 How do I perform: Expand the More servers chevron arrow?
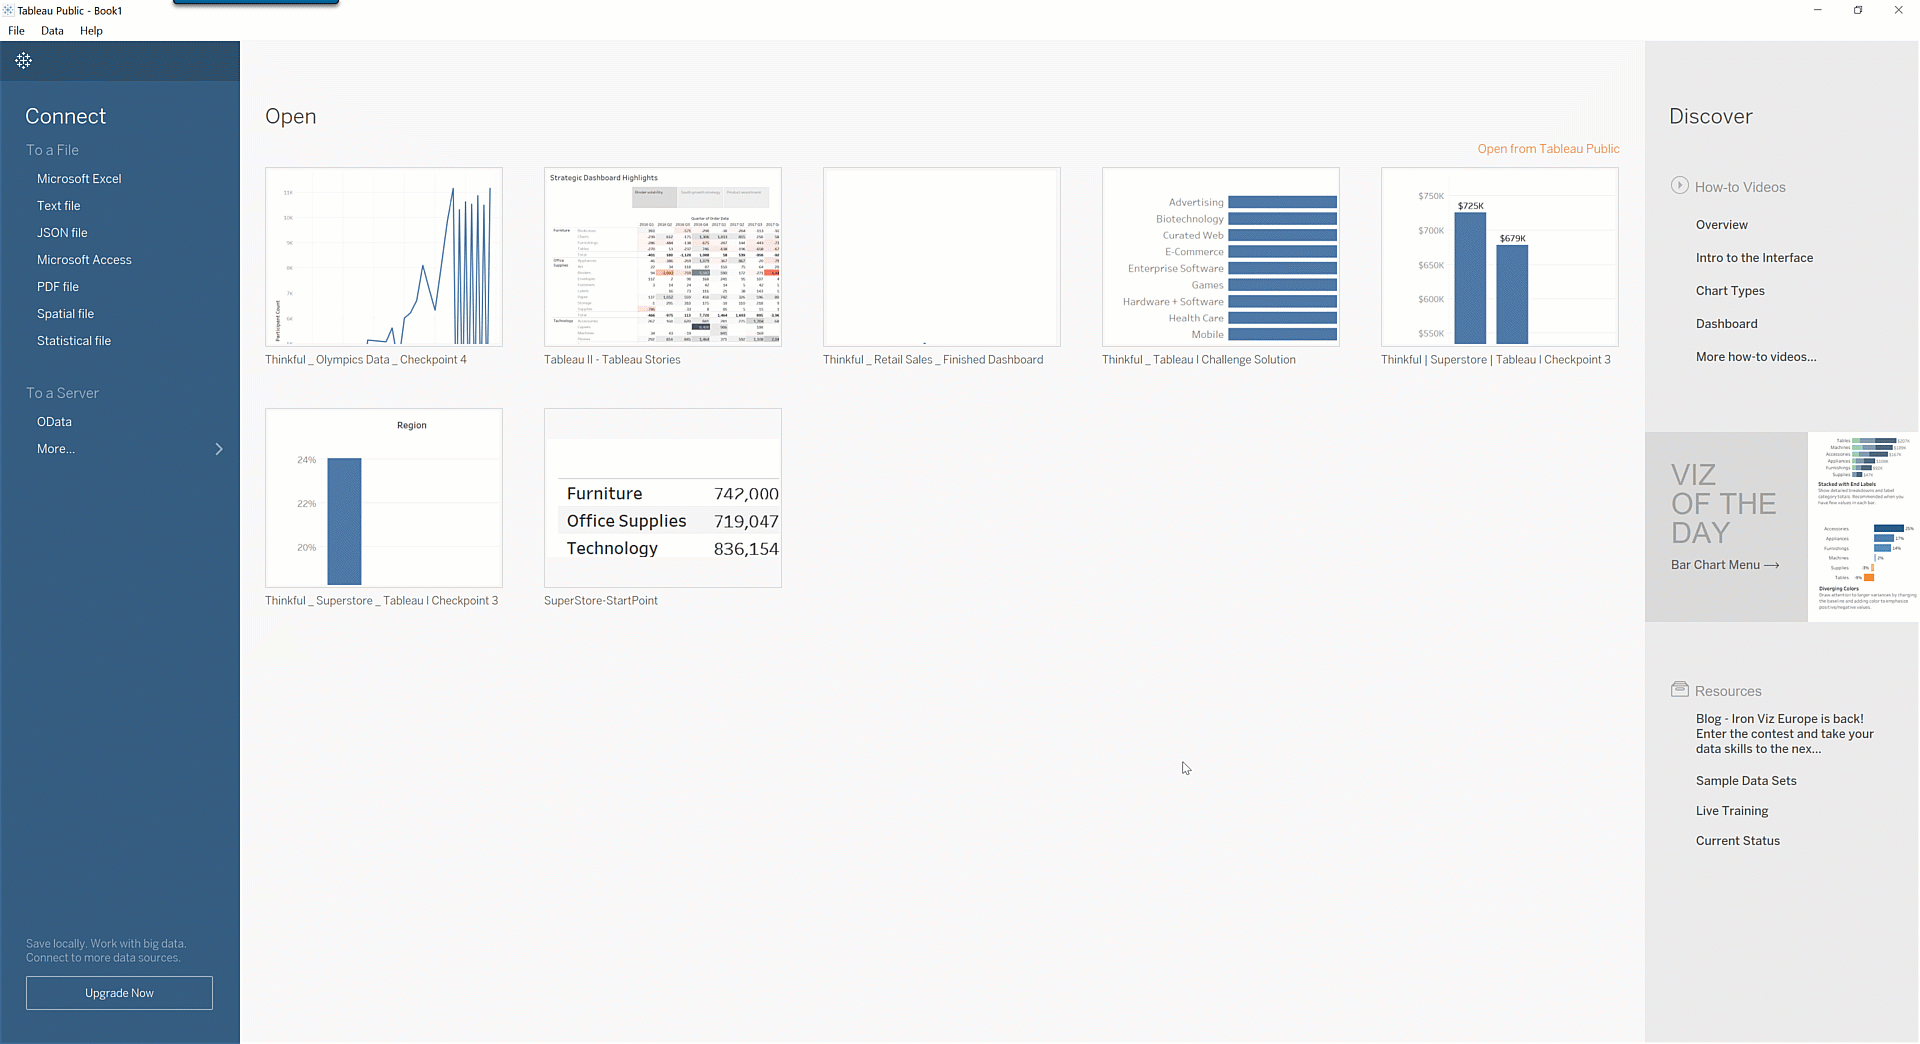[x=219, y=449]
